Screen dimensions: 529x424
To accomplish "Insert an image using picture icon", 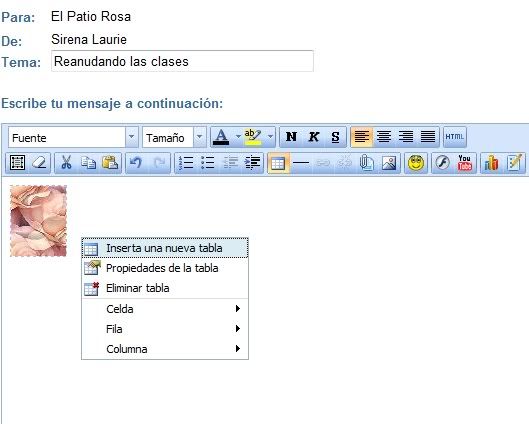I will coord(389,163).
